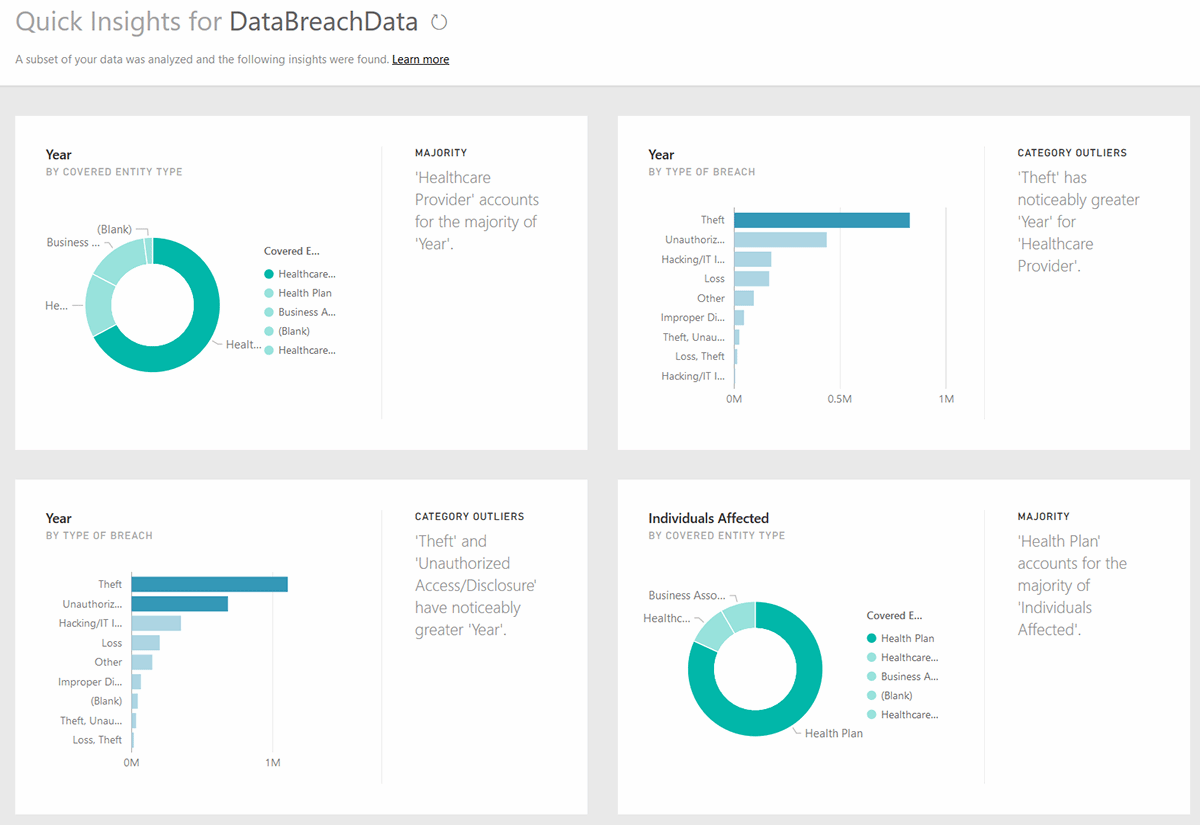The image size is (1200, 825).
Task: Select Health Plan in Individuals Affected legend
Action: 905,638
